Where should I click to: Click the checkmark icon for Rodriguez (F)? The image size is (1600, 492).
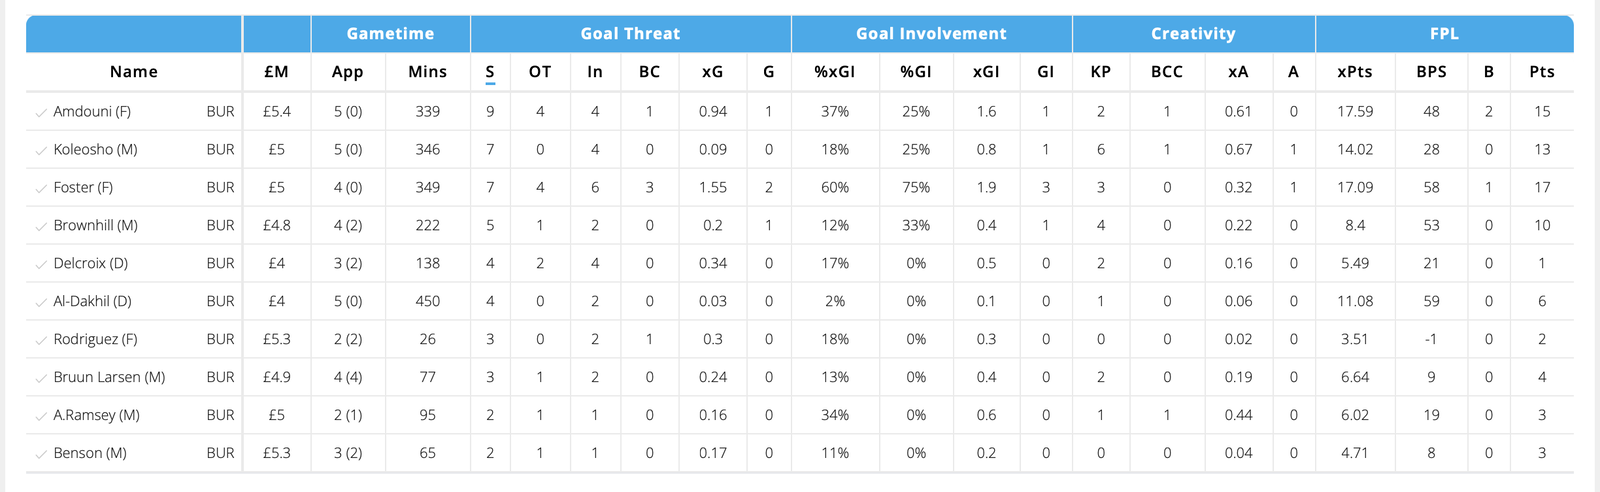[41, 340]
